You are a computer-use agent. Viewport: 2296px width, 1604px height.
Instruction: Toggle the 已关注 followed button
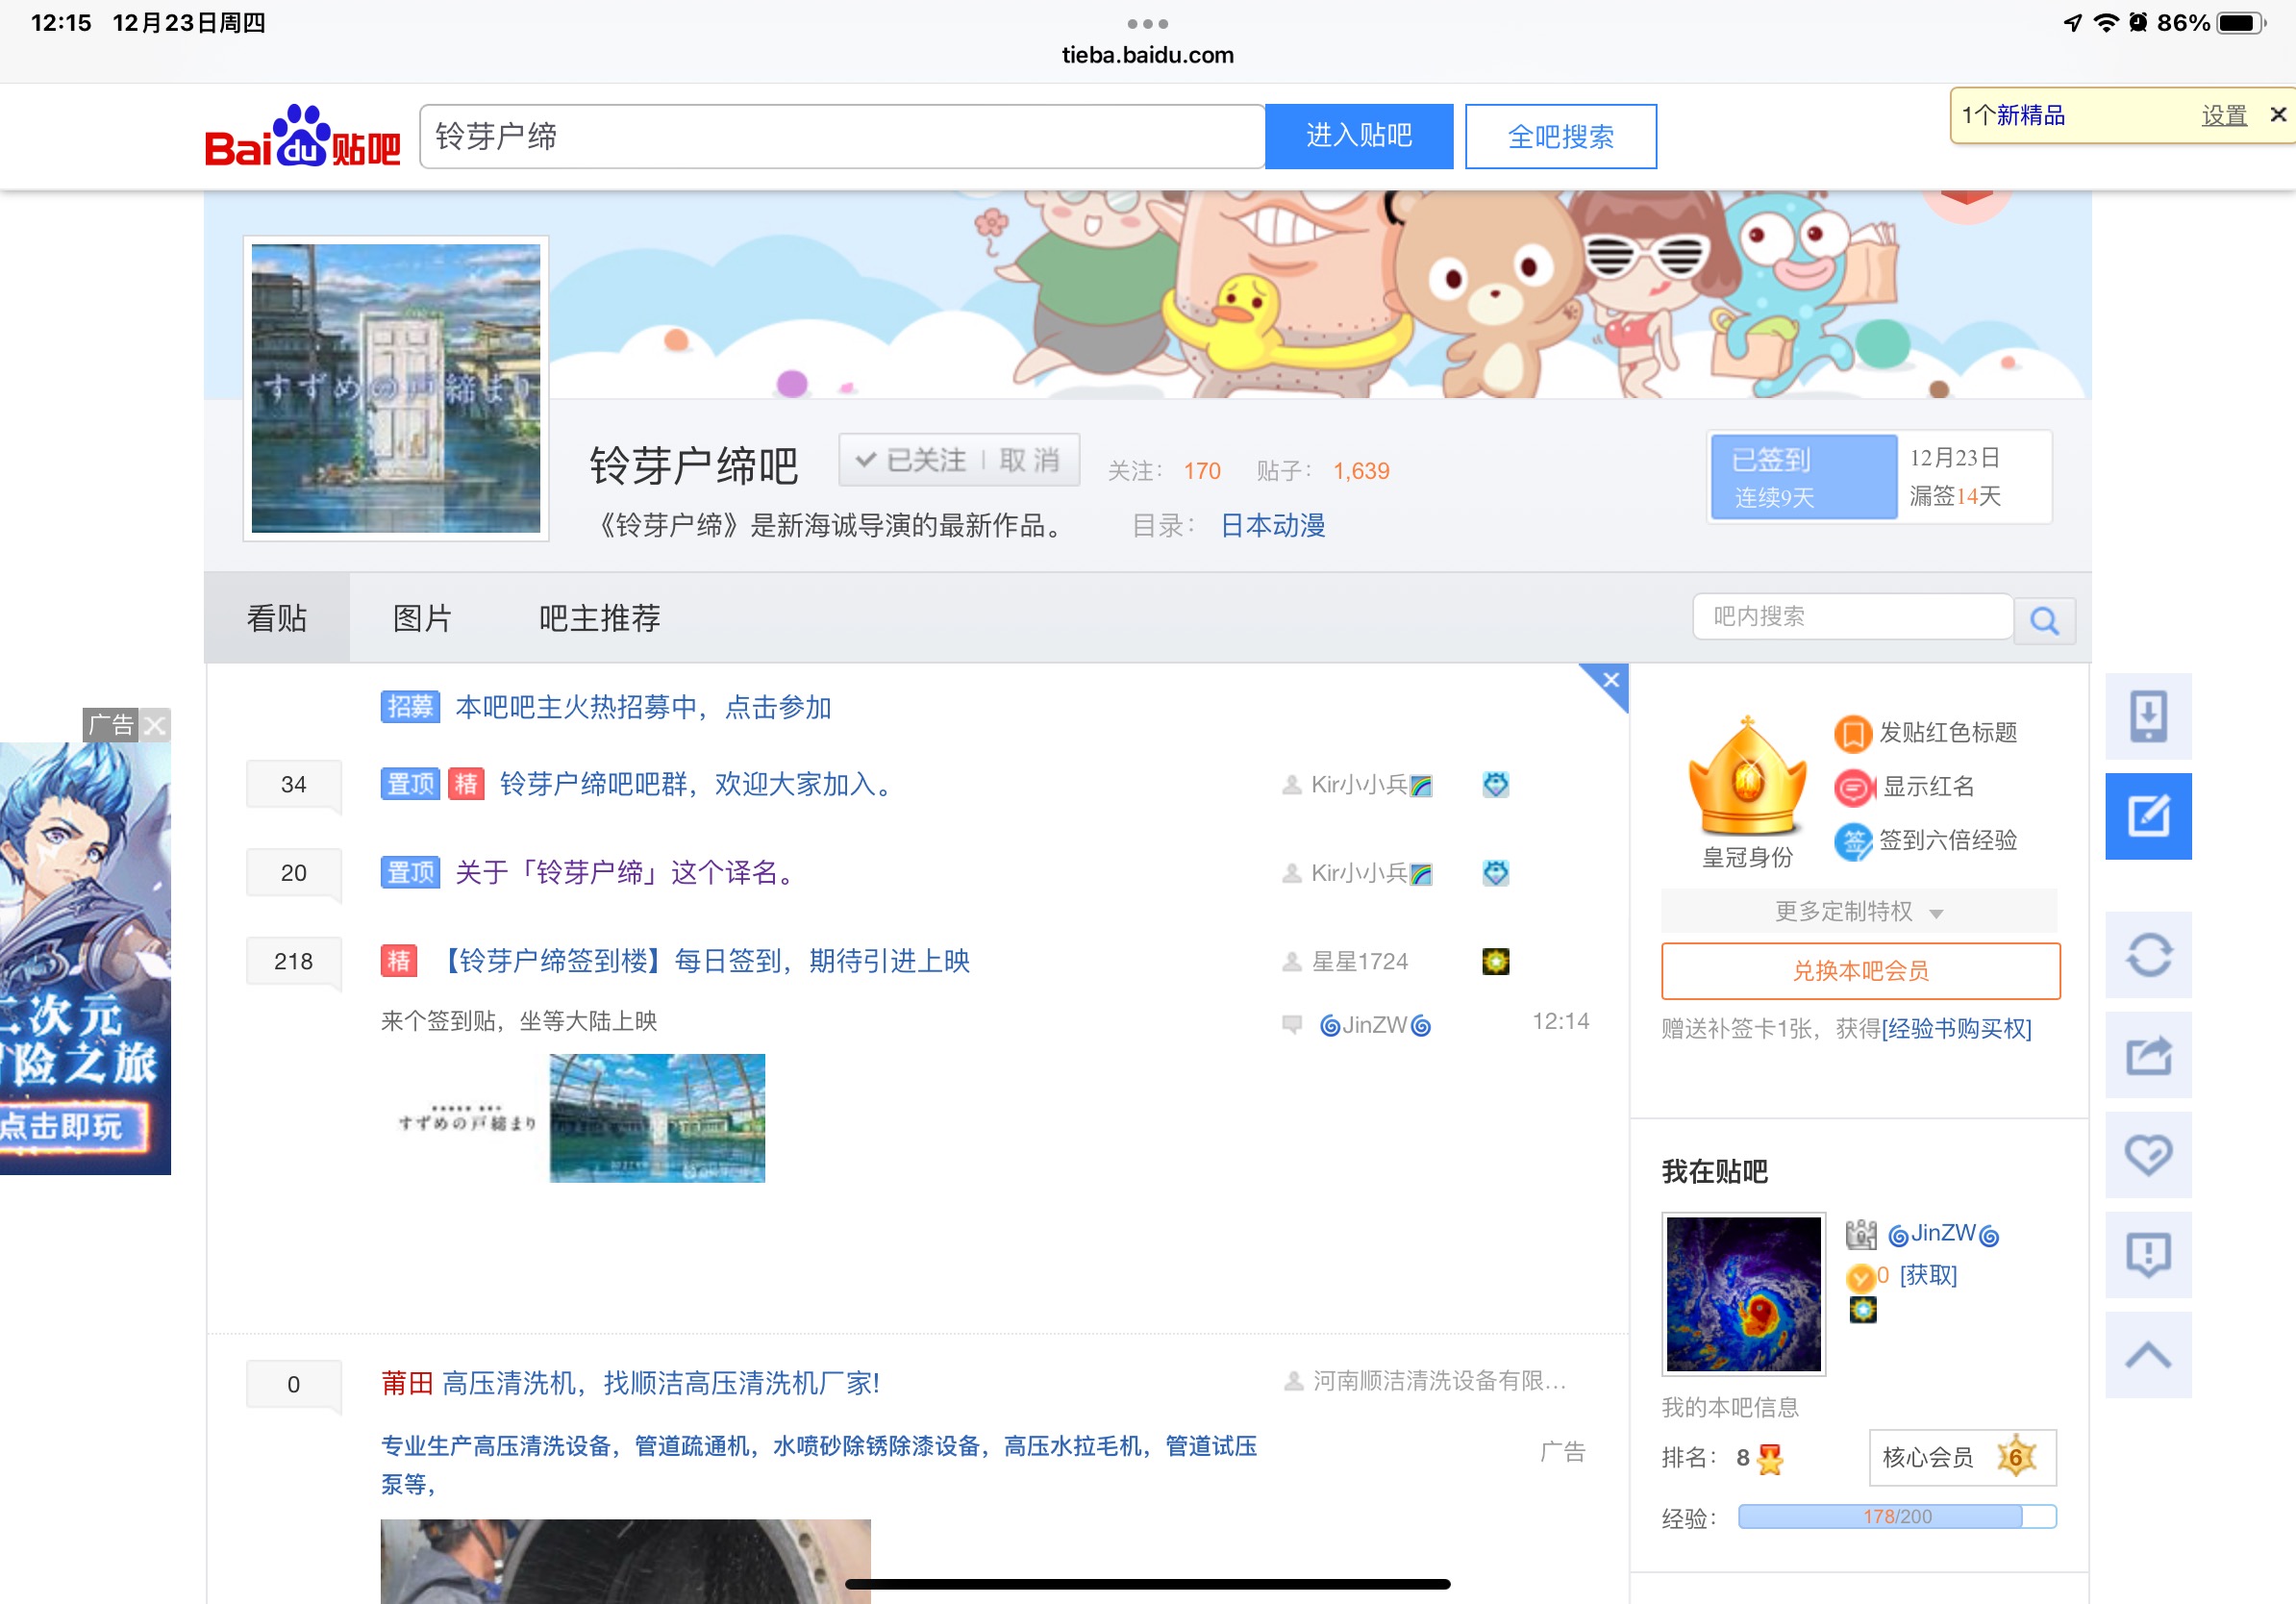point(912,460)
